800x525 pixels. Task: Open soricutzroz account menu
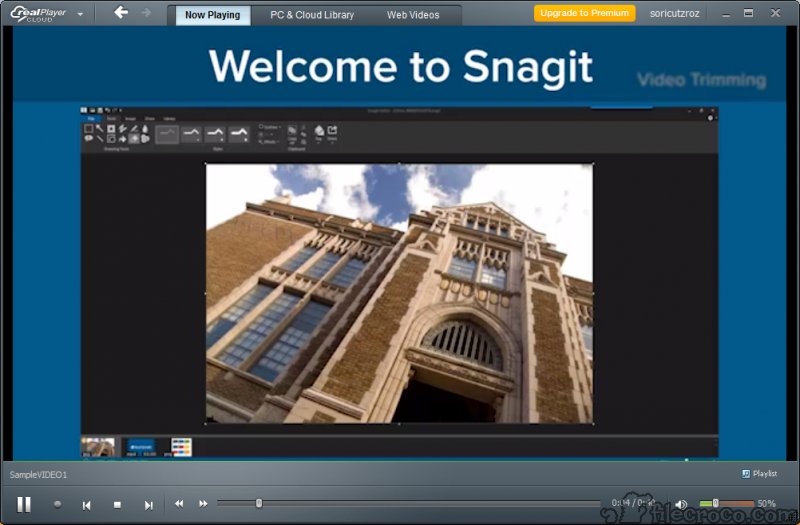coord(674,14)
